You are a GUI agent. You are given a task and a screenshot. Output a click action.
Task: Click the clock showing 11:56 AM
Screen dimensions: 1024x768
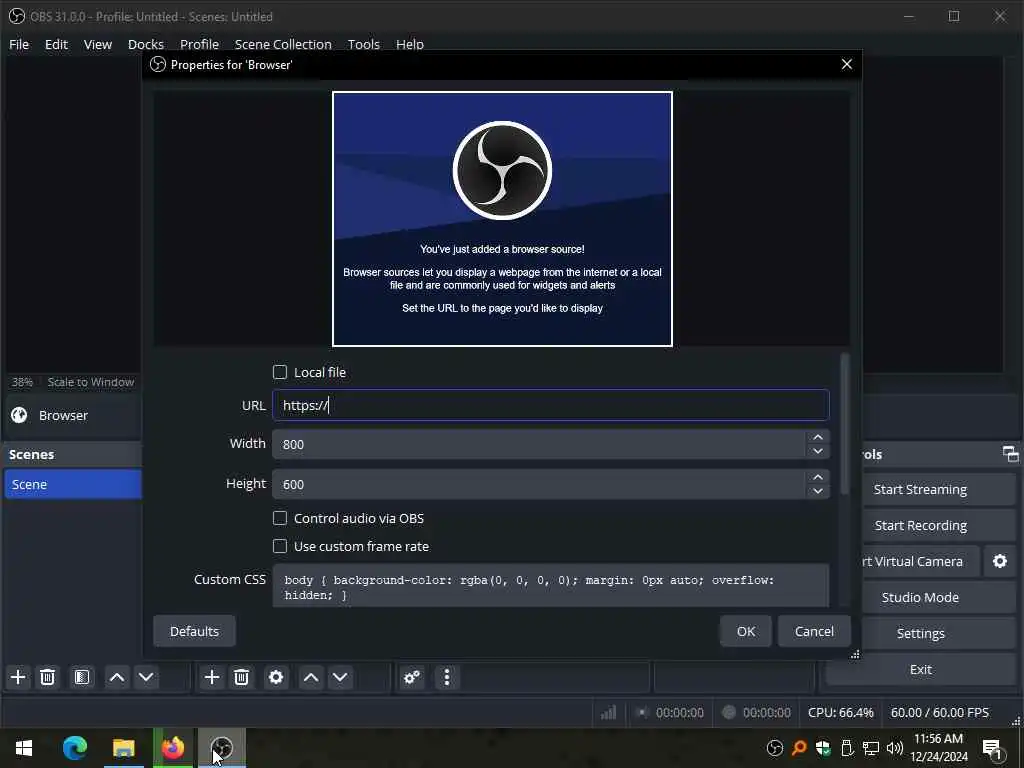(938, 739)
